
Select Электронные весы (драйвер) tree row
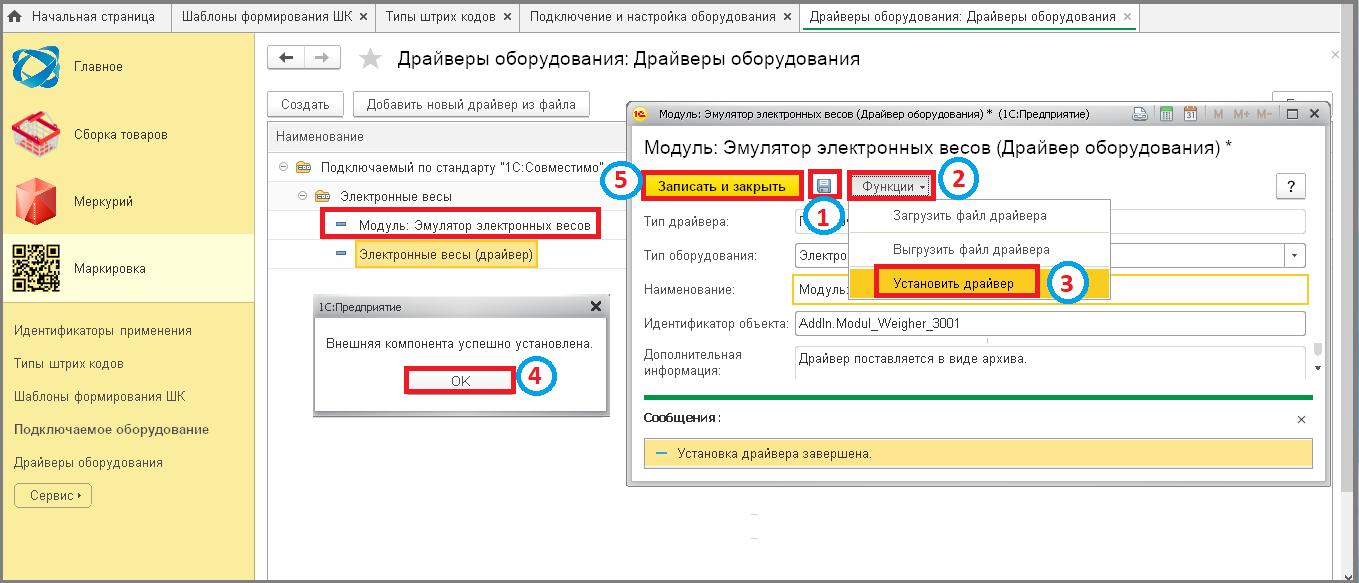[445, 254]
